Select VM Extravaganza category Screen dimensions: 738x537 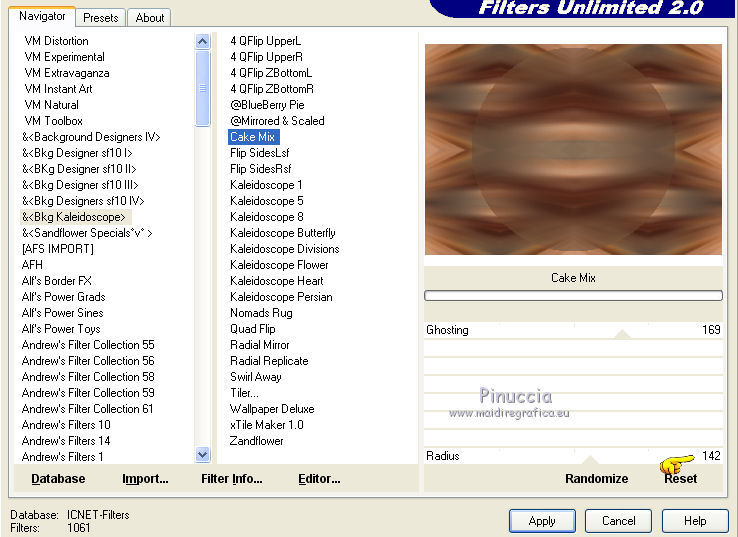click(x=67, y=73)
